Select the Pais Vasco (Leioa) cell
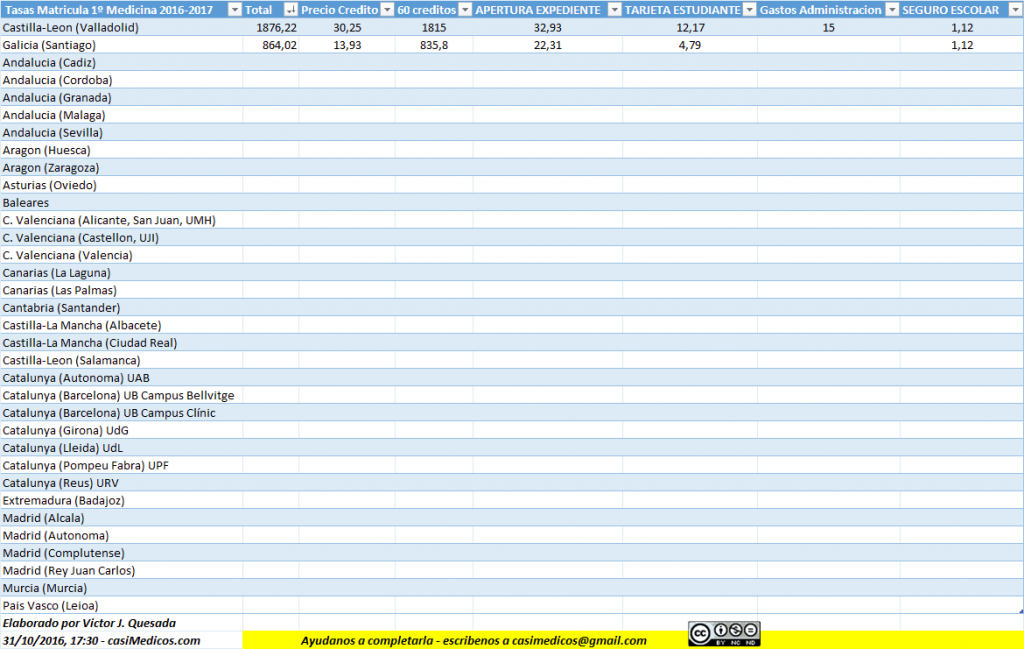Screen dimensions: 1024x649 pos(52,605)
